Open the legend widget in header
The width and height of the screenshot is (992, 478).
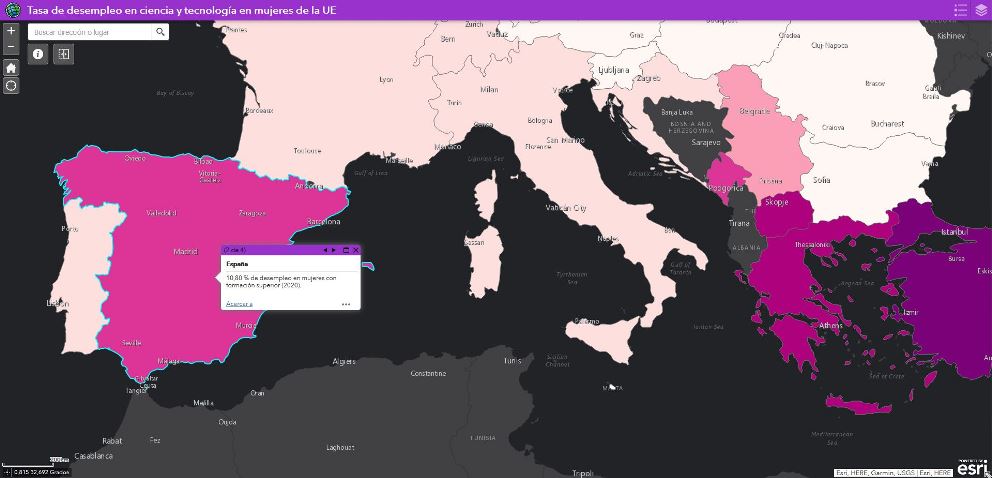(x=961, y=10)
